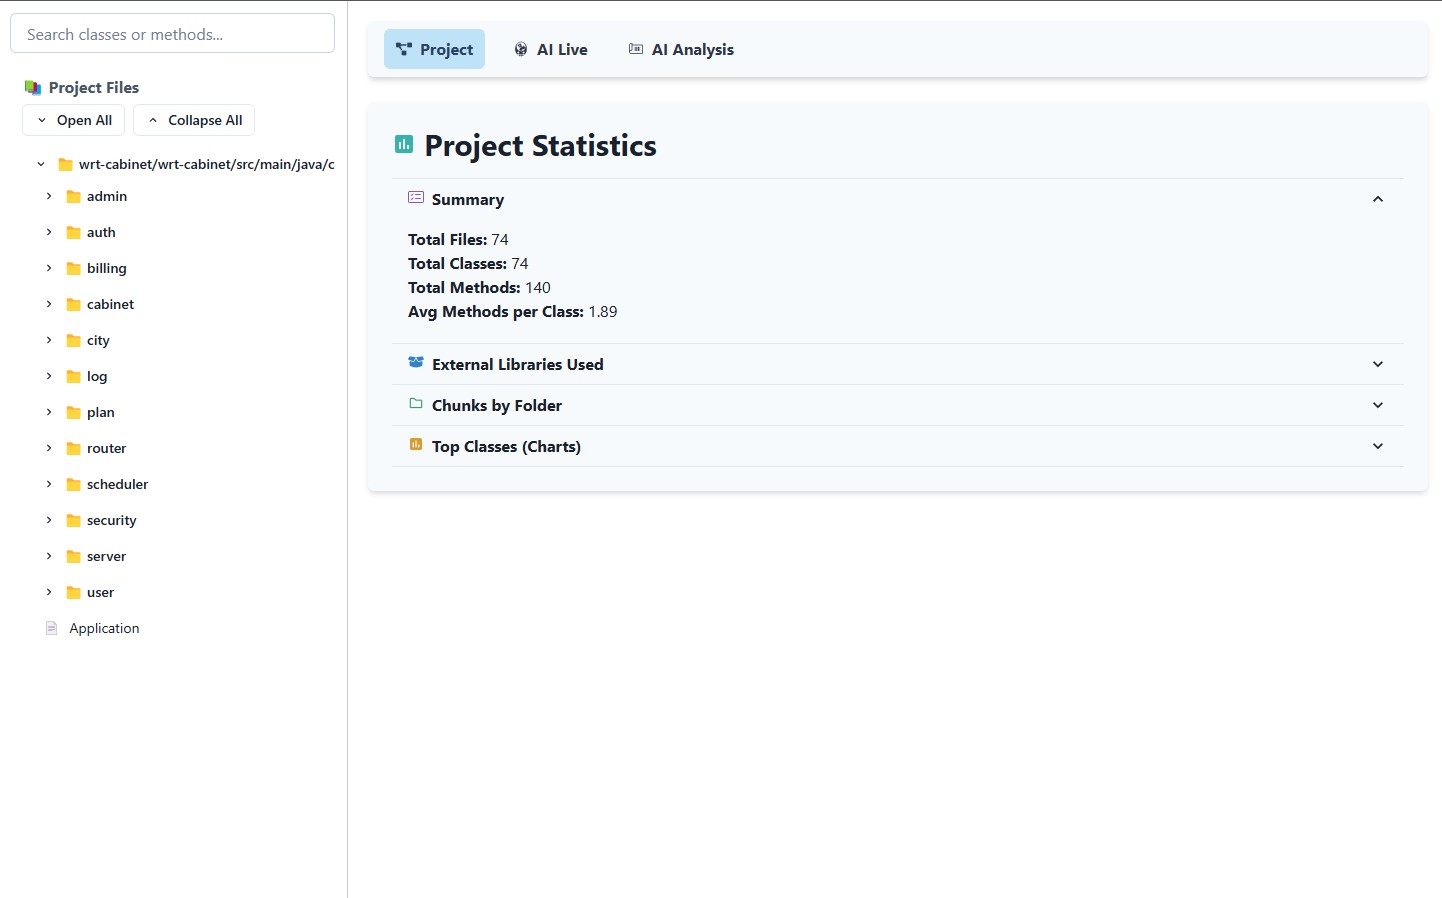Viewport: 1442px width, 898px height.
Task: Expand the scheduler folder chevron
Action: coord(49,484)
